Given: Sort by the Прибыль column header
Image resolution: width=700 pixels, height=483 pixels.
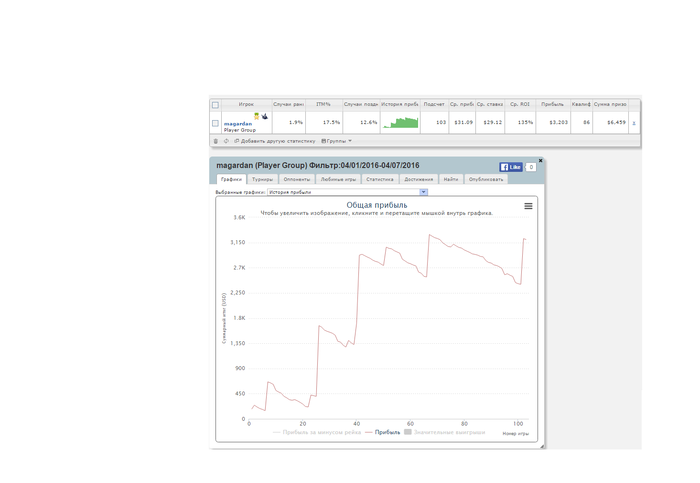Looking at the screenshot, I should (x=553, y=104).
